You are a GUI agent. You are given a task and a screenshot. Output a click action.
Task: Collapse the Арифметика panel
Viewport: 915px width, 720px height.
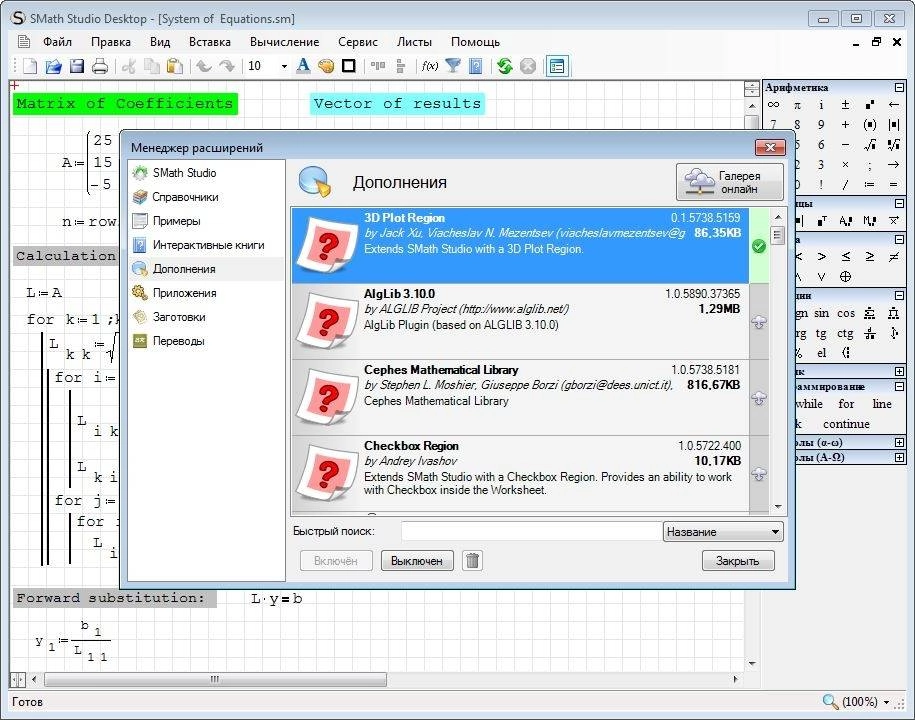point(899,88)
